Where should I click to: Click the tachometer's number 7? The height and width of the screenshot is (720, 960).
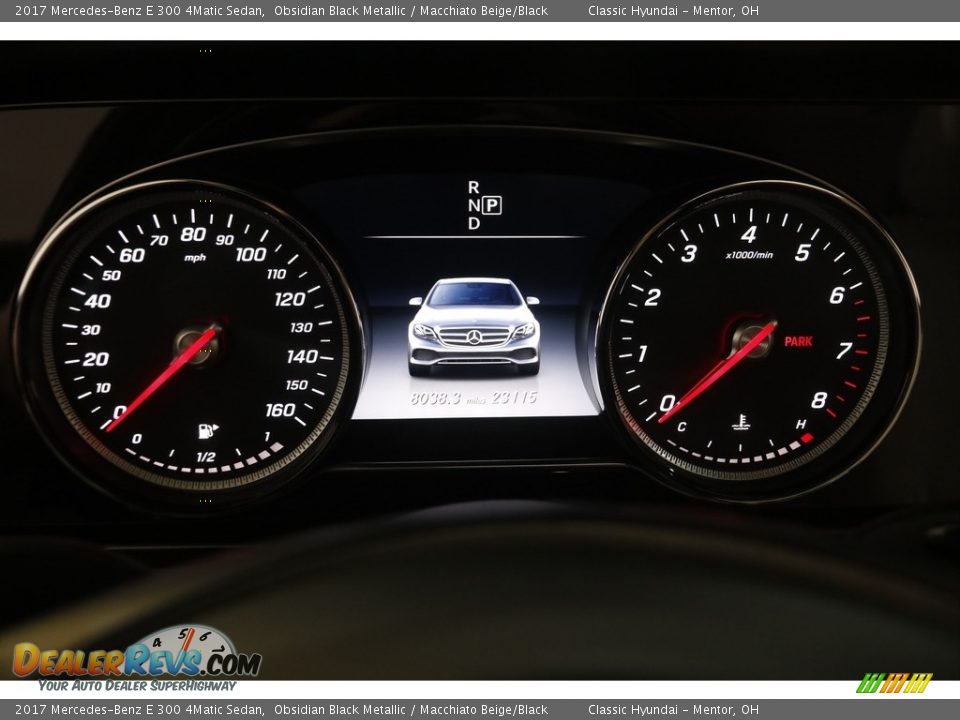click(844, 351)
